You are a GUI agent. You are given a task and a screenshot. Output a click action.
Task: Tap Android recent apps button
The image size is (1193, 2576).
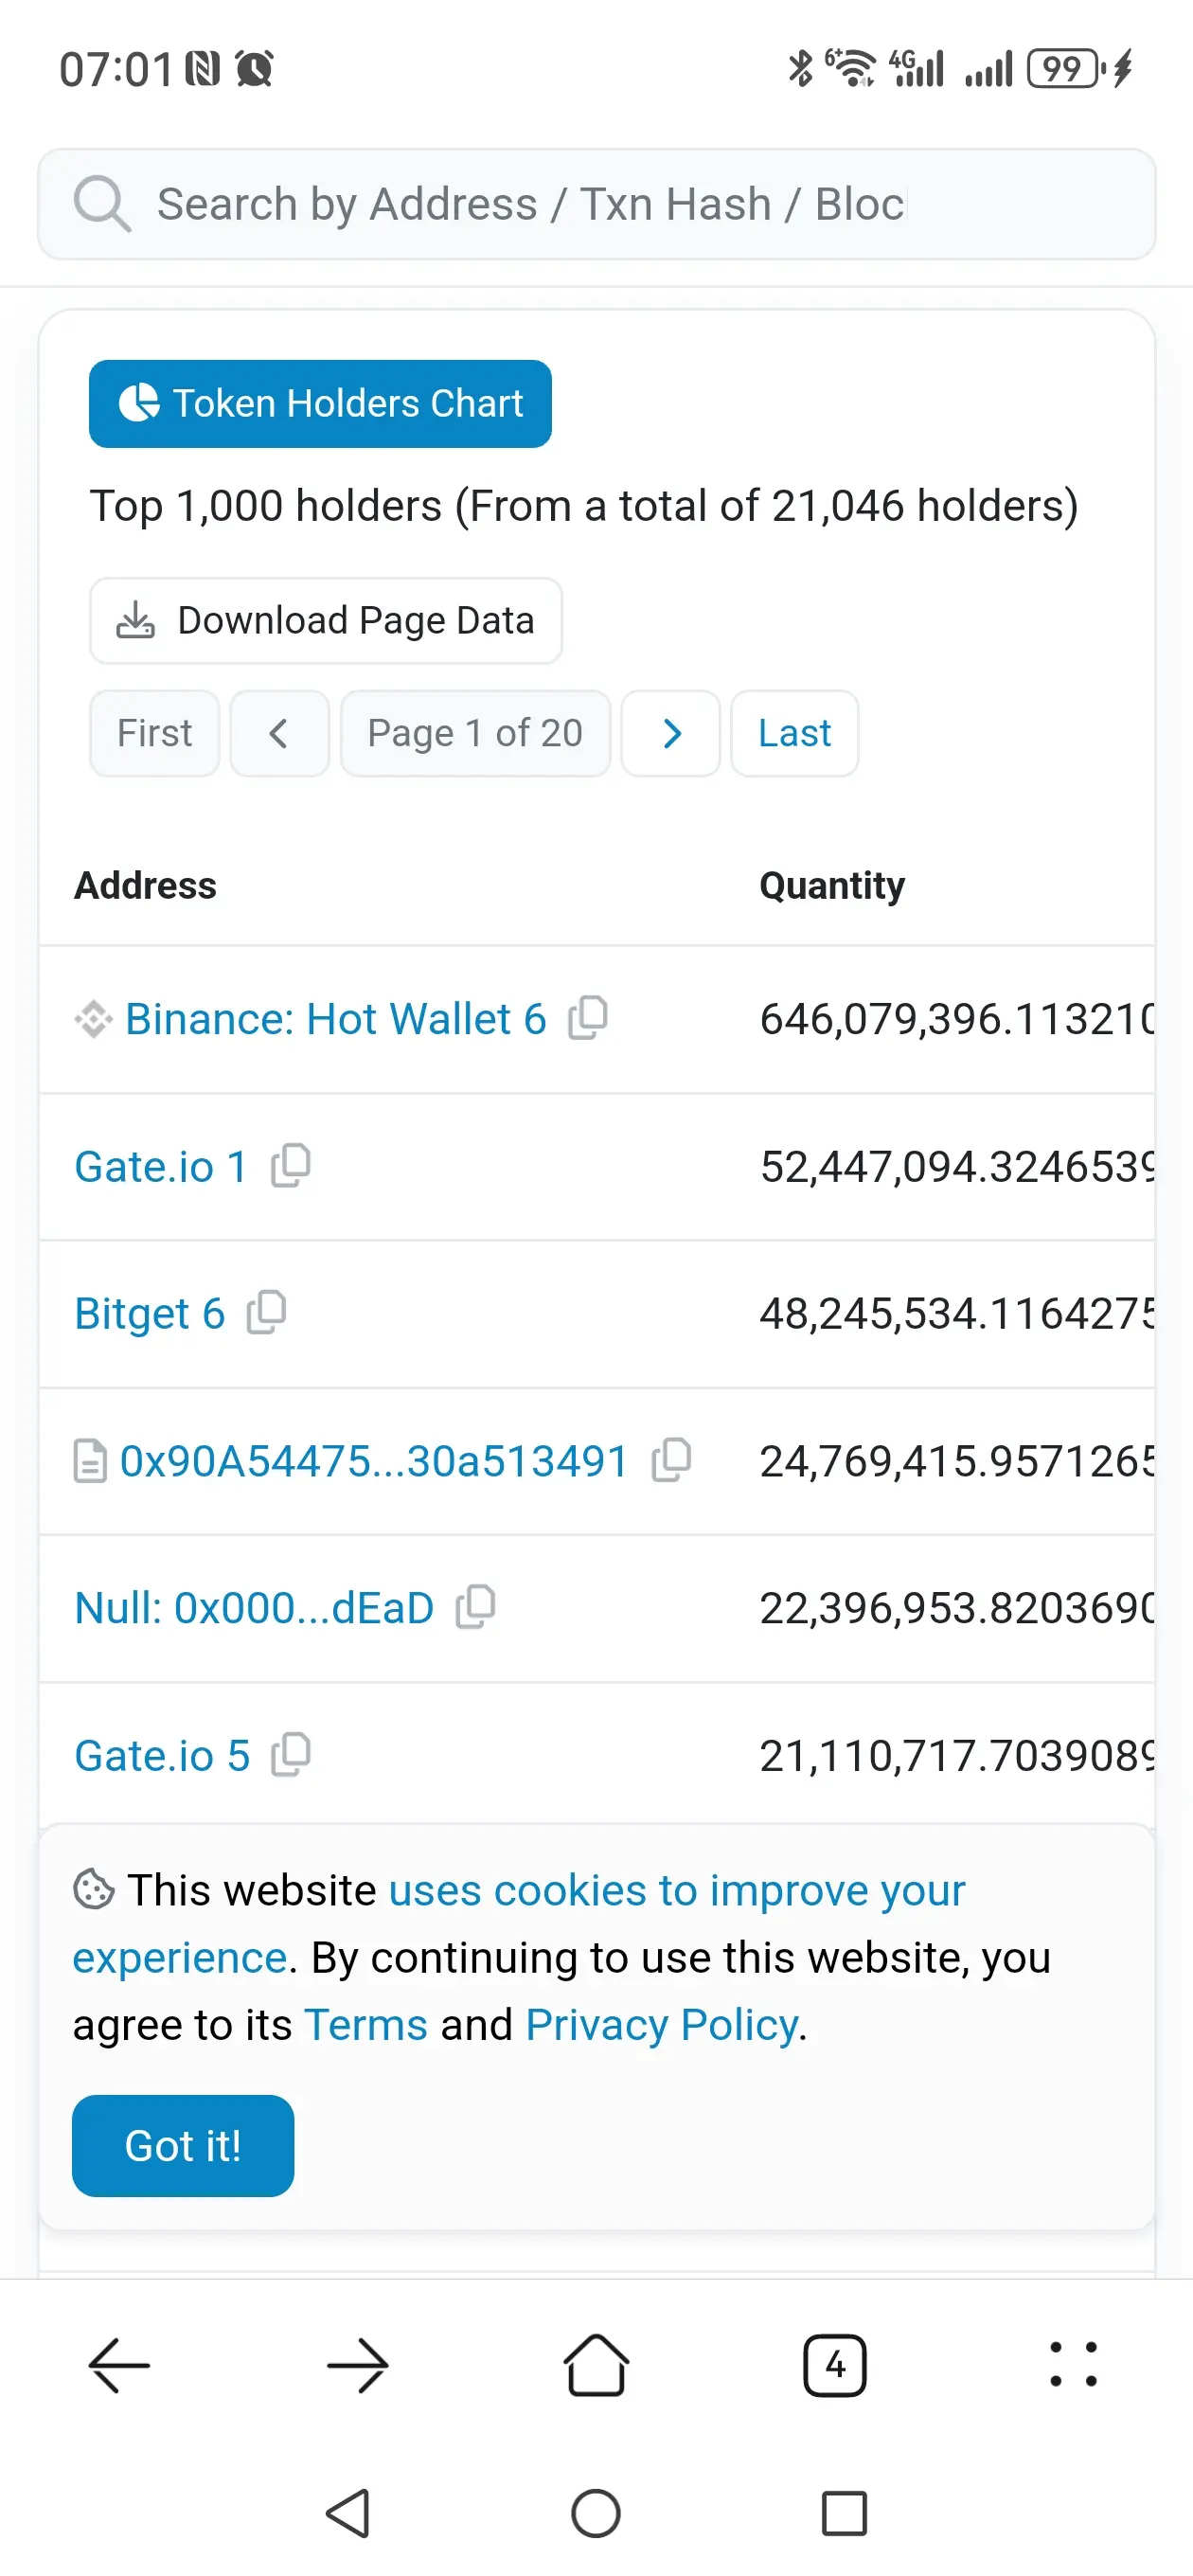(x=844, y=2513)
